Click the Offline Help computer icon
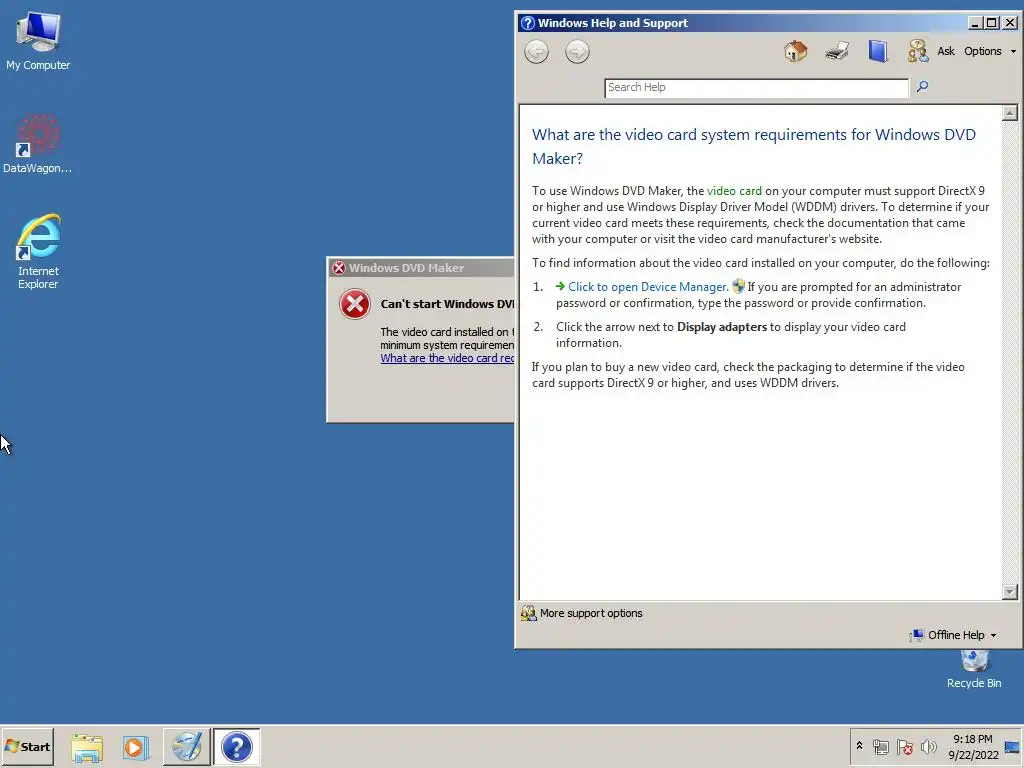This screenshot has width=1024, height=768. [918, 635]
